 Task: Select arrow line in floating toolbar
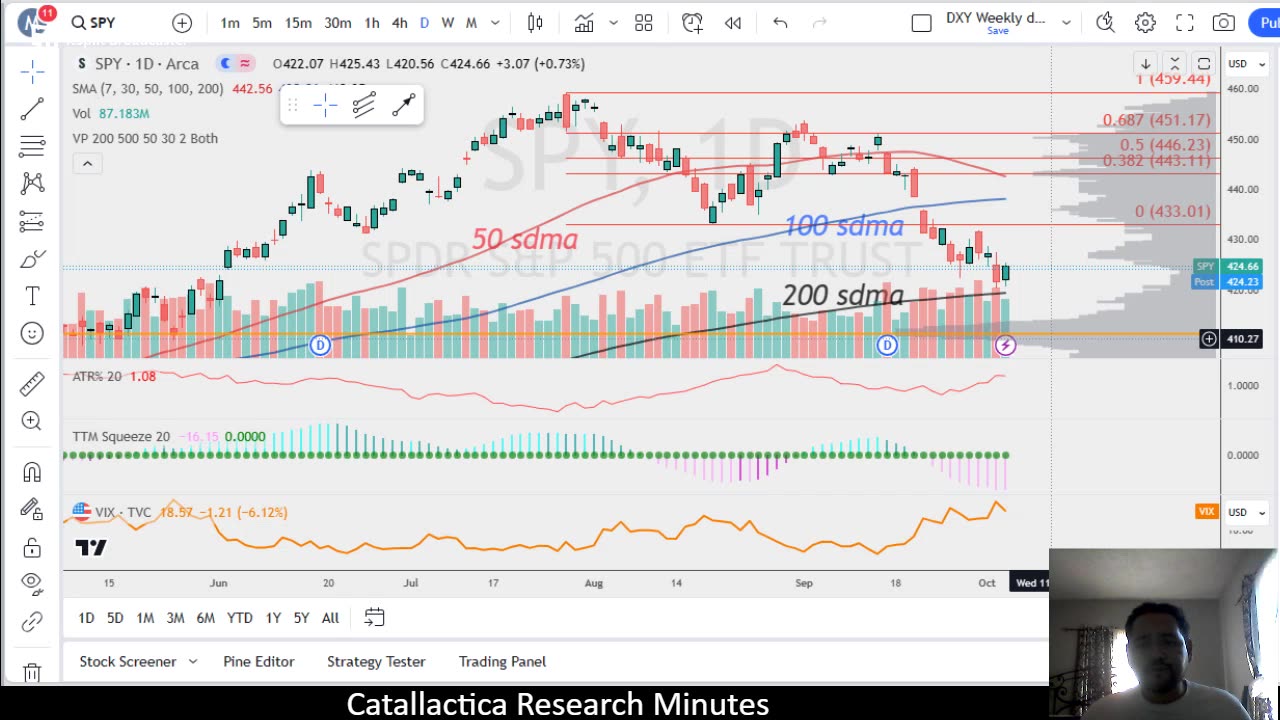pos(403,105)
